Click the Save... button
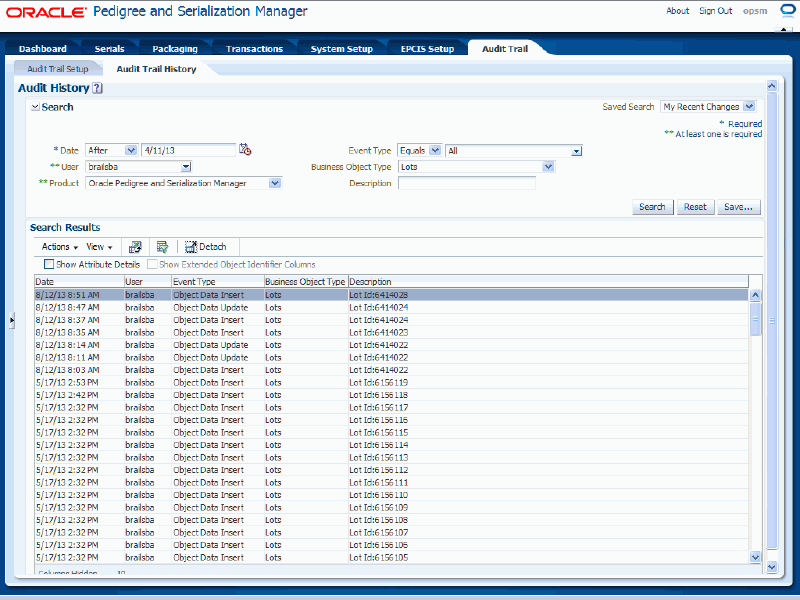Screen dimensions: 800x600 pos(738,207)
